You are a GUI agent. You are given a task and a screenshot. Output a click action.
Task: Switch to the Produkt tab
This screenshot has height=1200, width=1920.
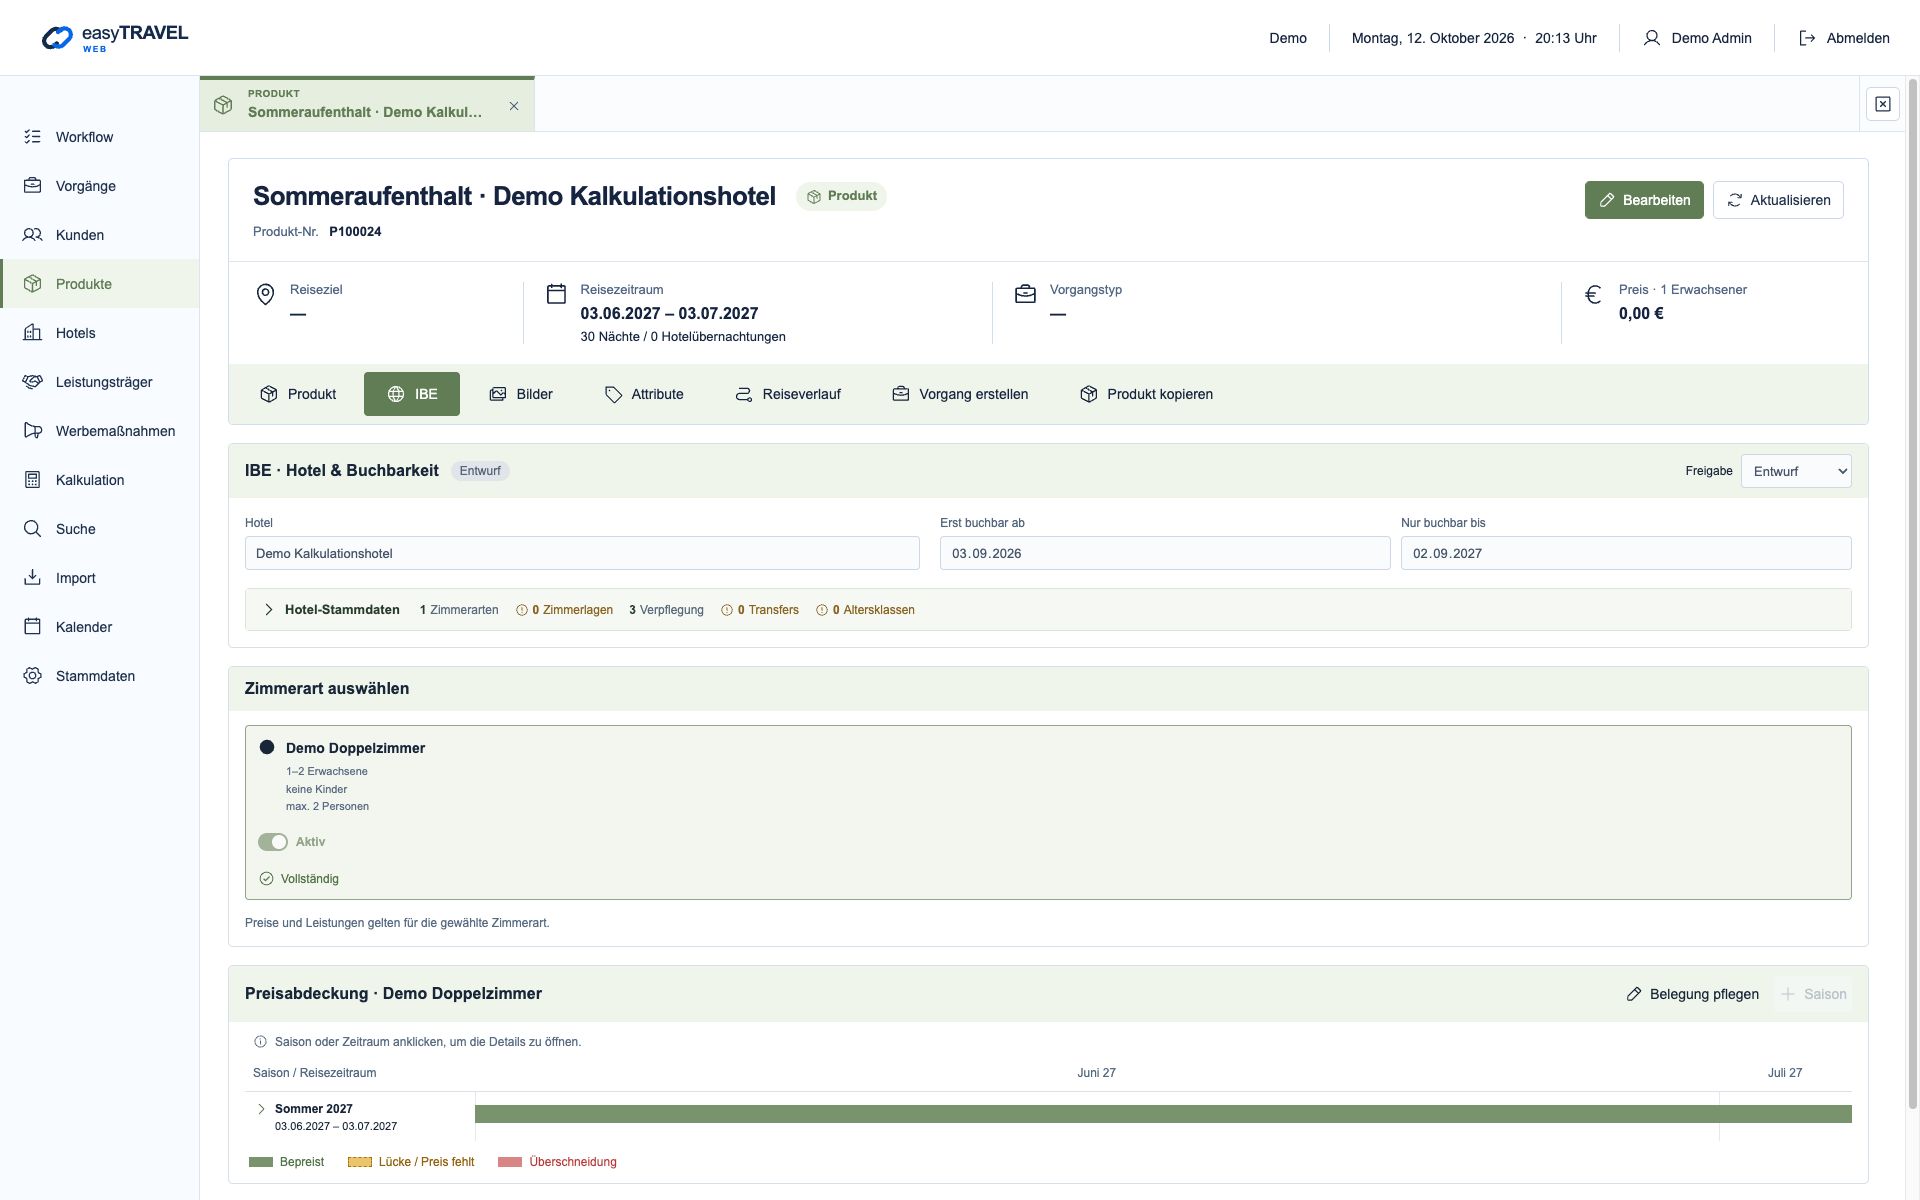click(298, 394)
